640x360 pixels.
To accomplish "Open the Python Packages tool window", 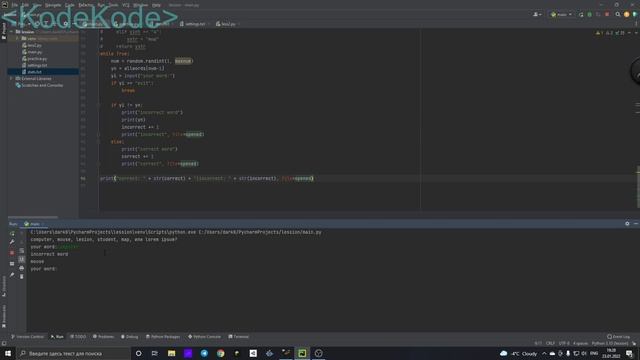I will [x=163, y=337].
